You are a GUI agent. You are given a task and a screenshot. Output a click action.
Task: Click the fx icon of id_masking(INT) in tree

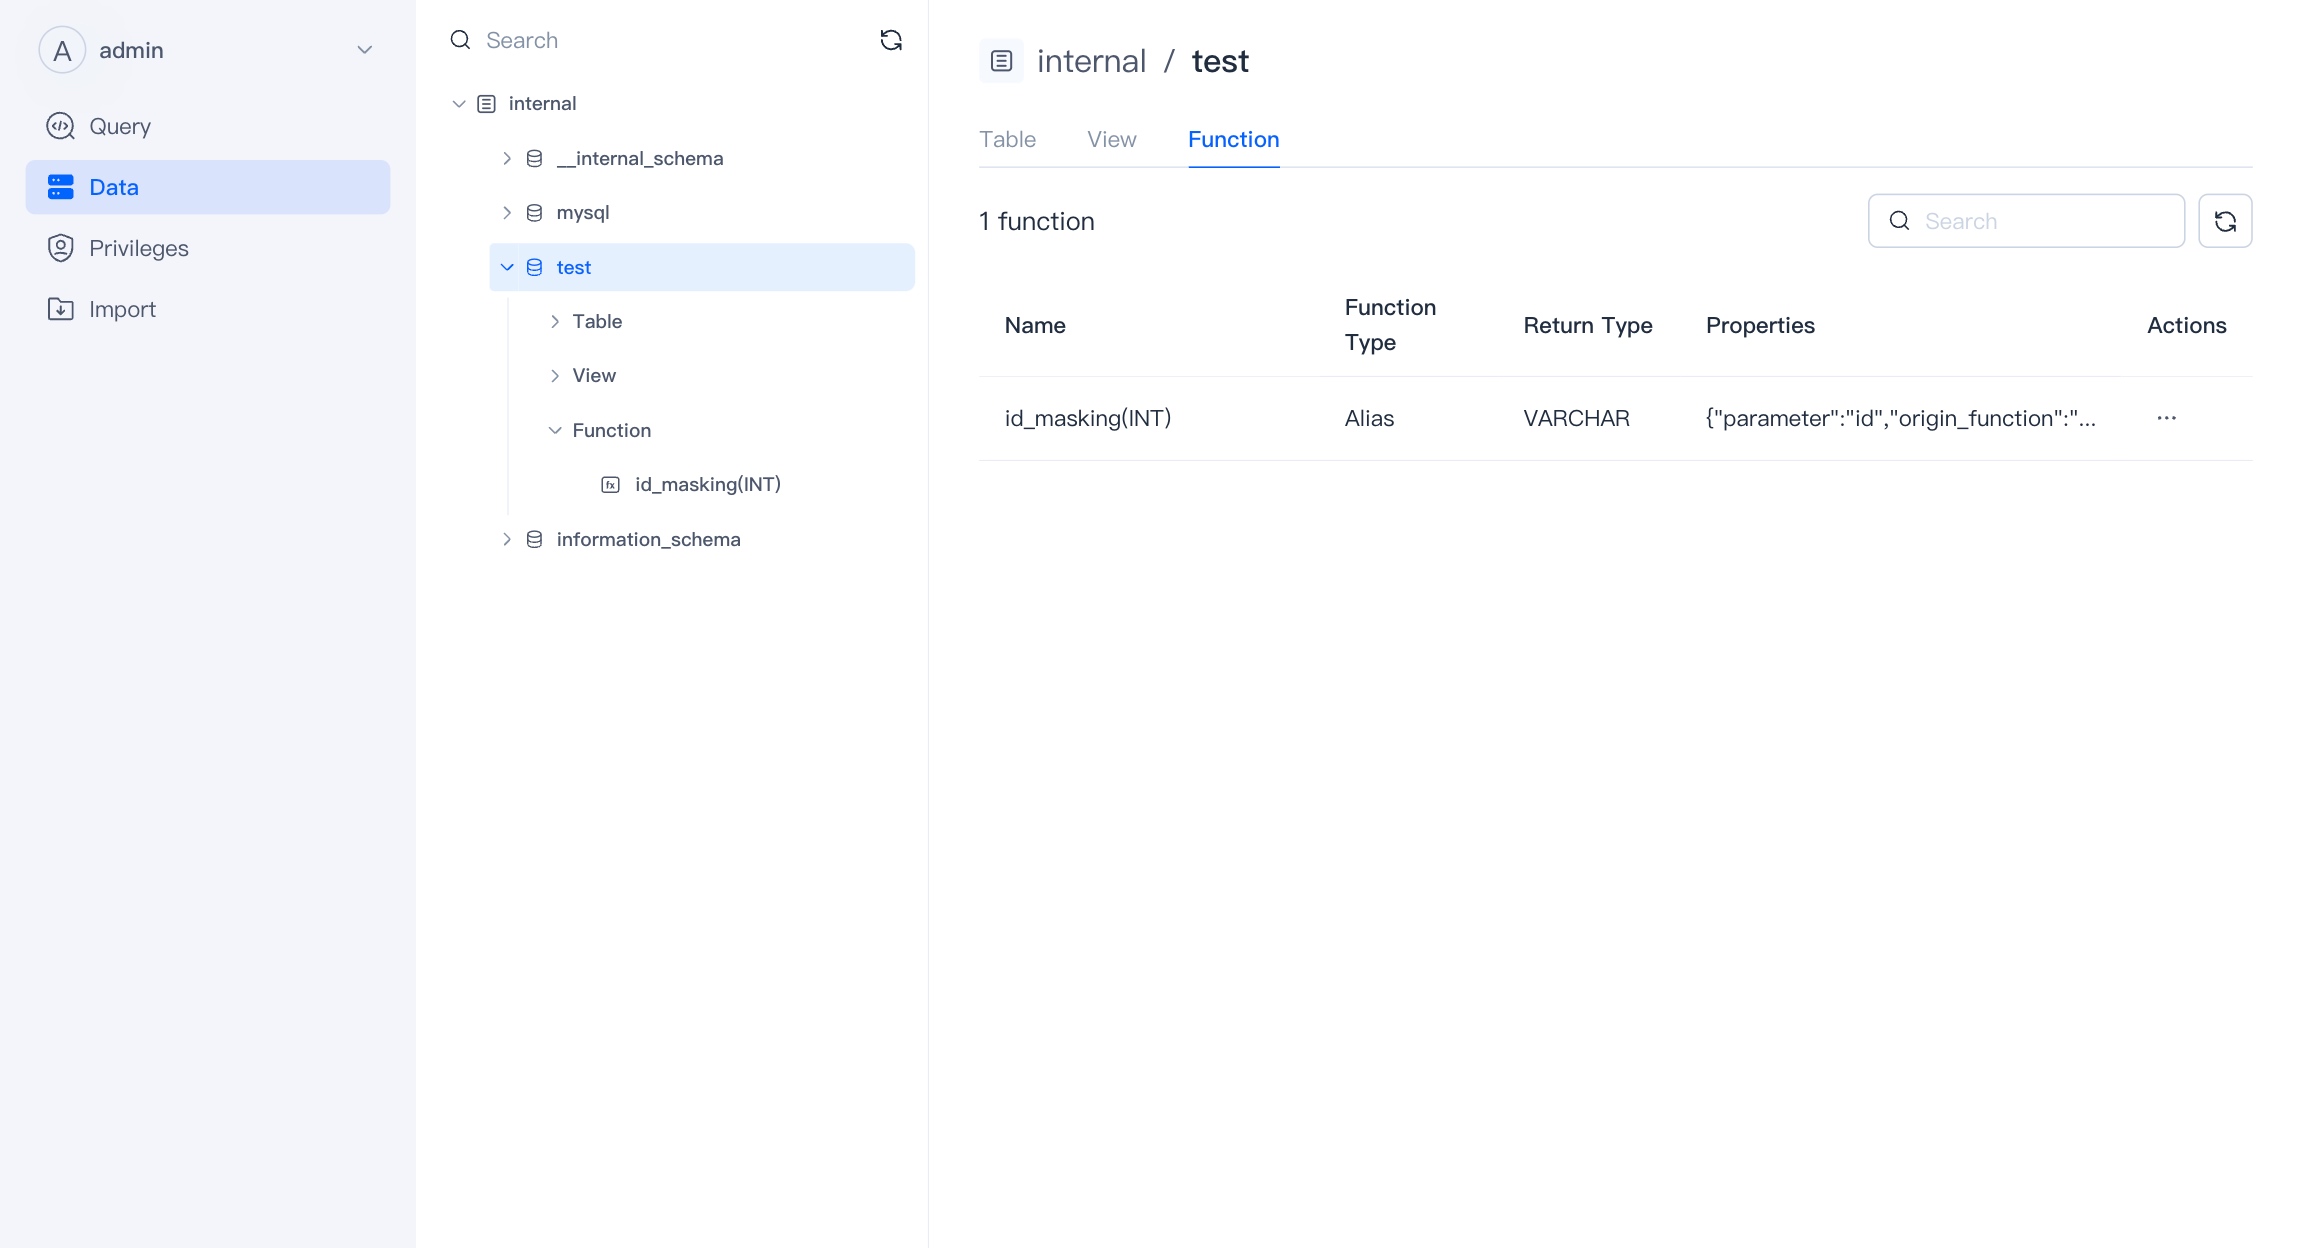point(610,485)
